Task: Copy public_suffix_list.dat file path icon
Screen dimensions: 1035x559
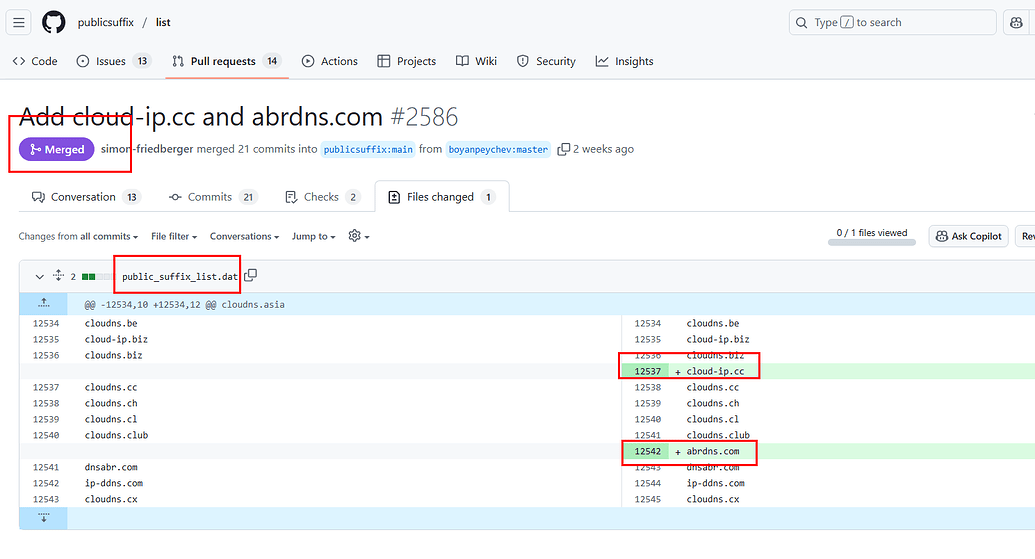Action: (x=251, y=275)
